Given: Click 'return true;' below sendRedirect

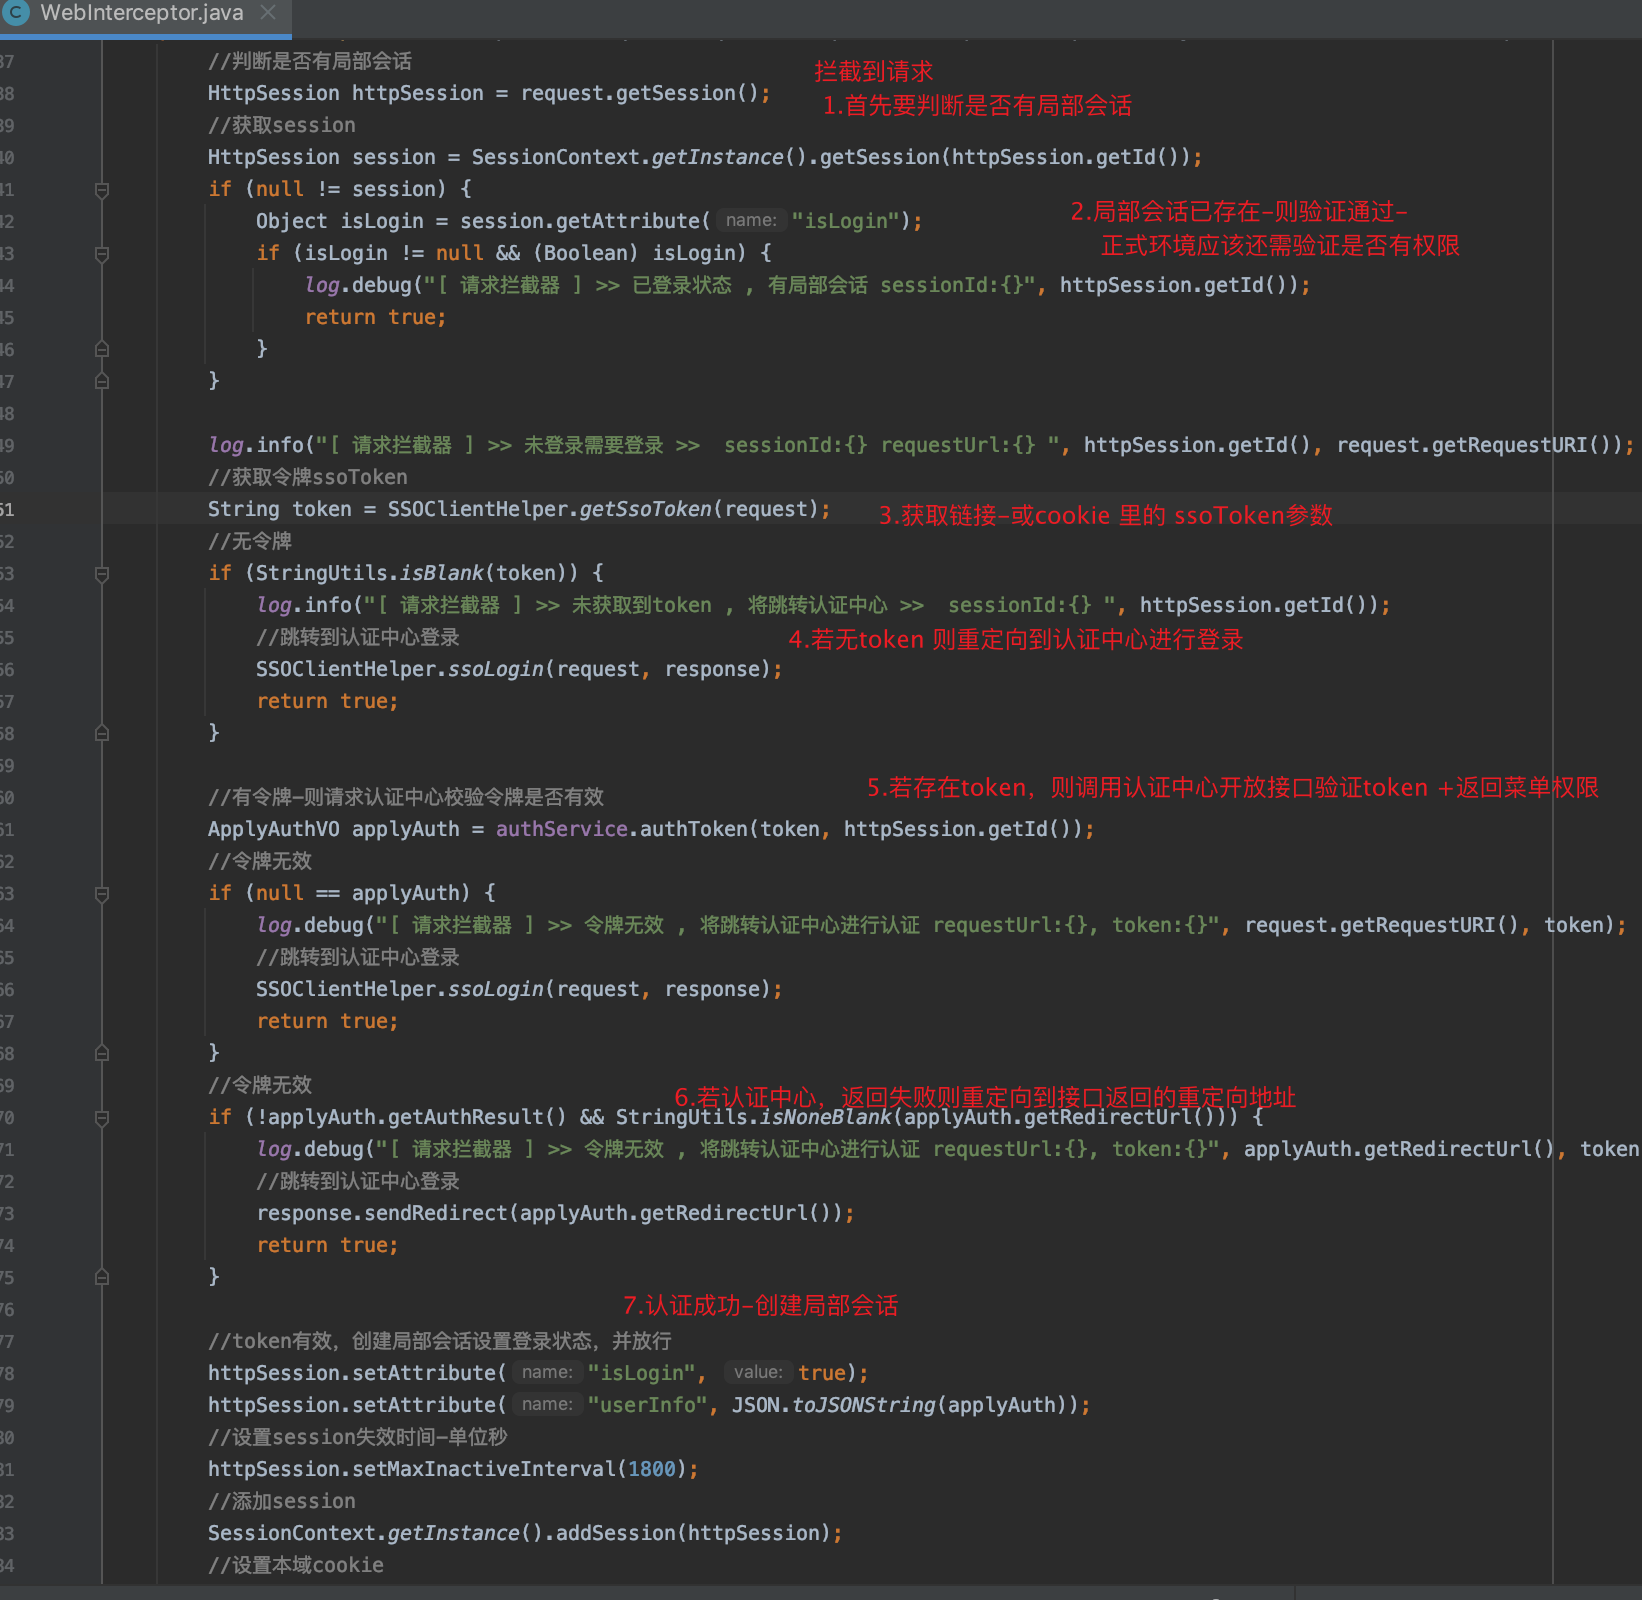Looking at the screenshot, I should (327, 1245).
